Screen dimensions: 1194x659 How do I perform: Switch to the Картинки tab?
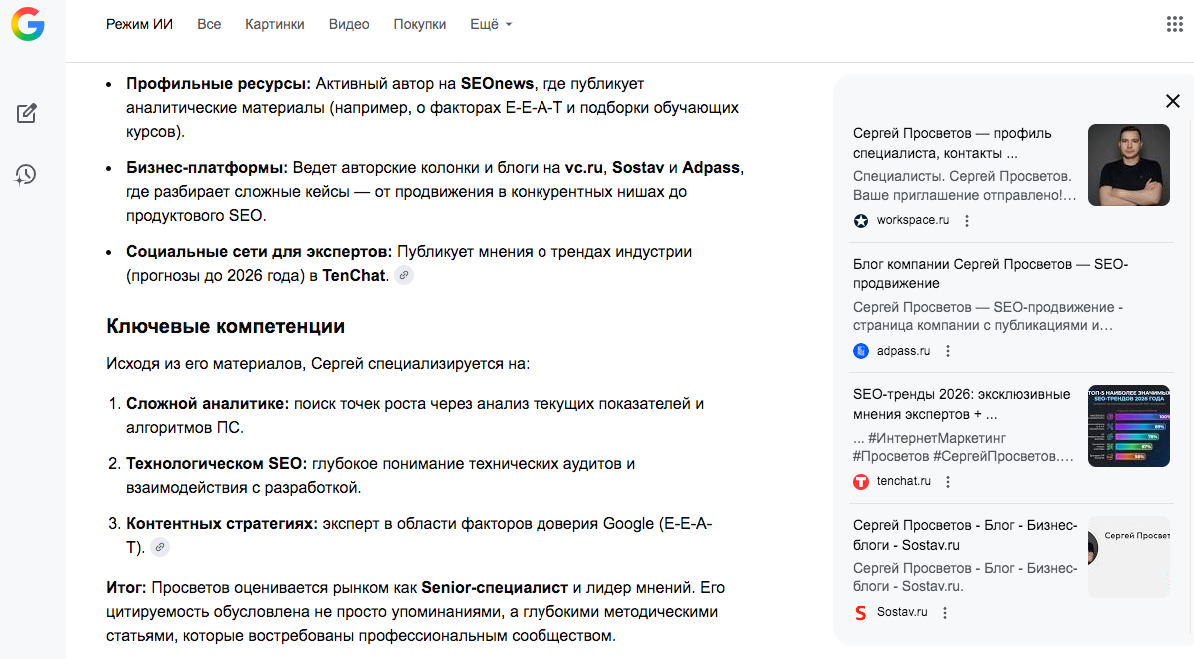274,24
